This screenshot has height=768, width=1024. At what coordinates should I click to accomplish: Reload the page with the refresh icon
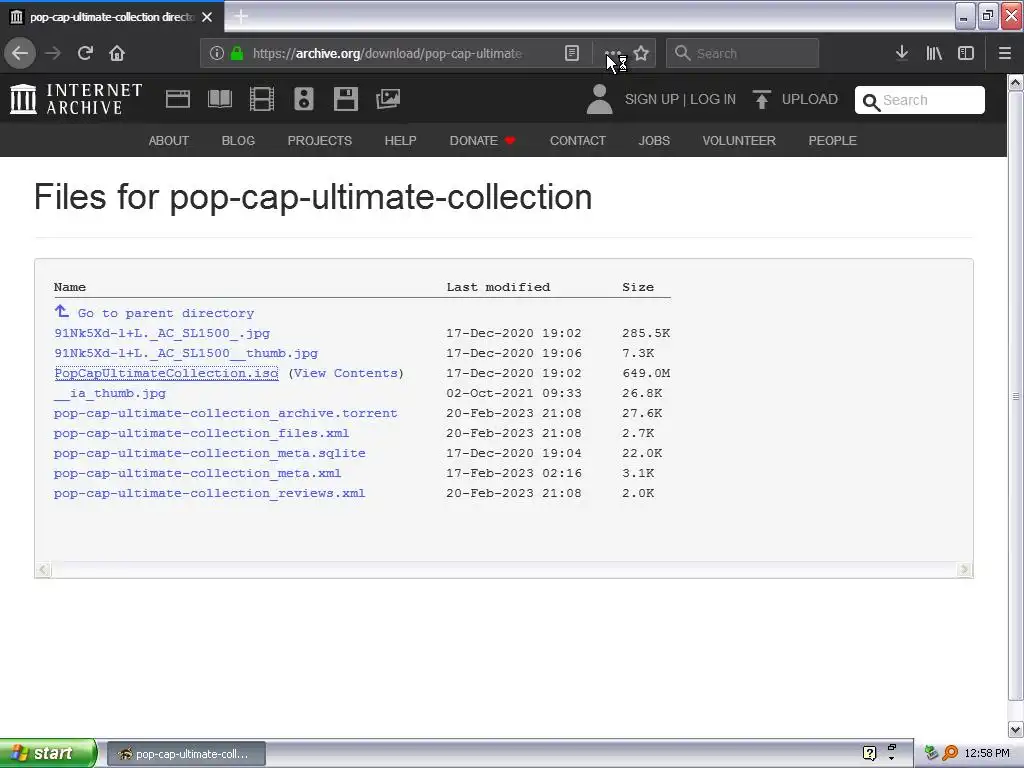(x=85, y=53)
